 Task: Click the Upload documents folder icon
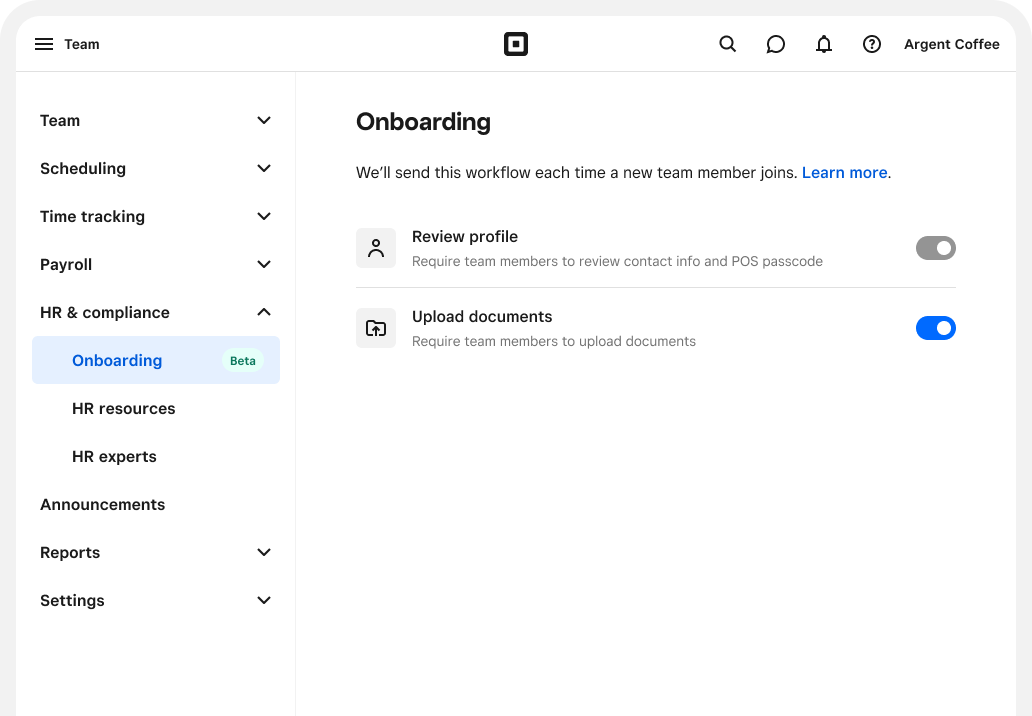pos(376,328)
